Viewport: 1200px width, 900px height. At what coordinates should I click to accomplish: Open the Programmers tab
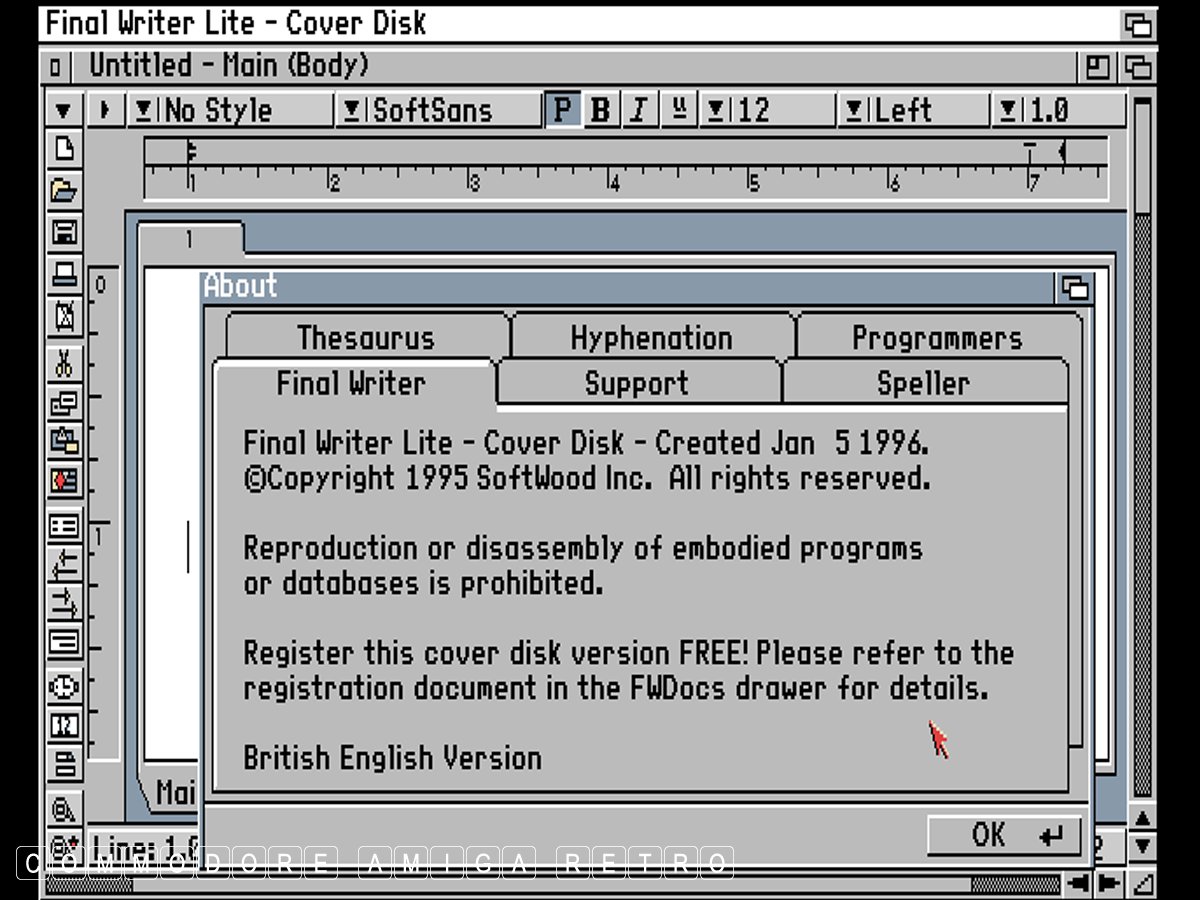tap(937, 338)
